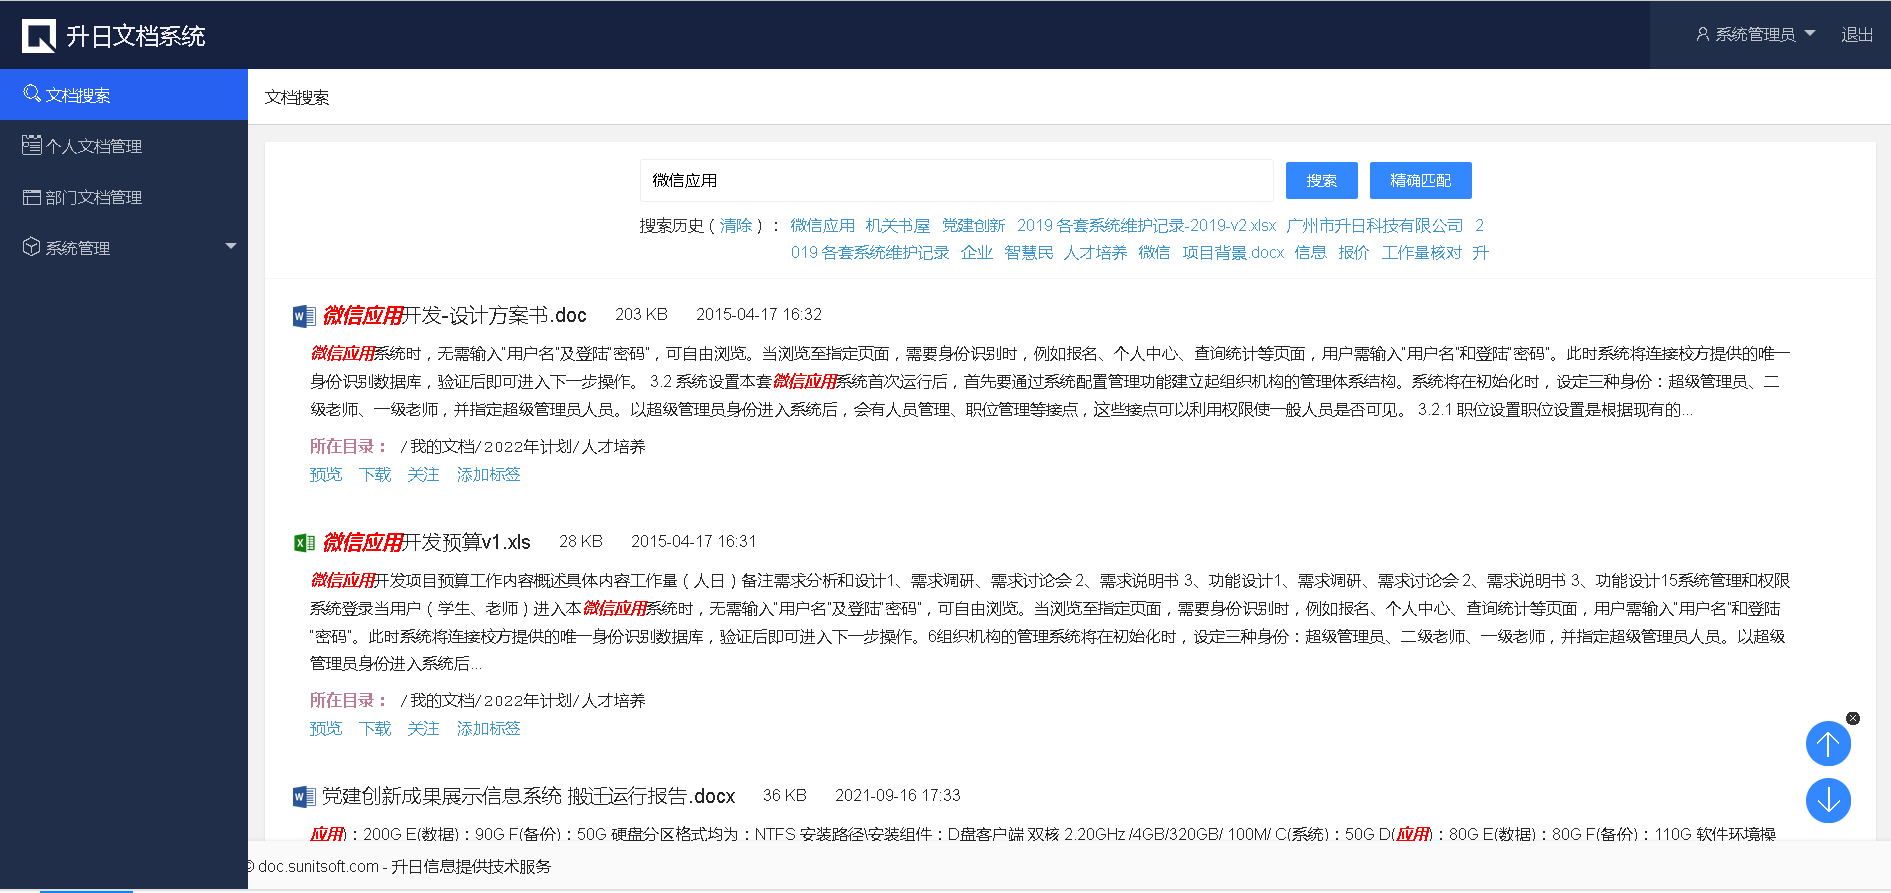Select history keyword 智慧民
The image size is (1891, 893).
point(1029,253)
